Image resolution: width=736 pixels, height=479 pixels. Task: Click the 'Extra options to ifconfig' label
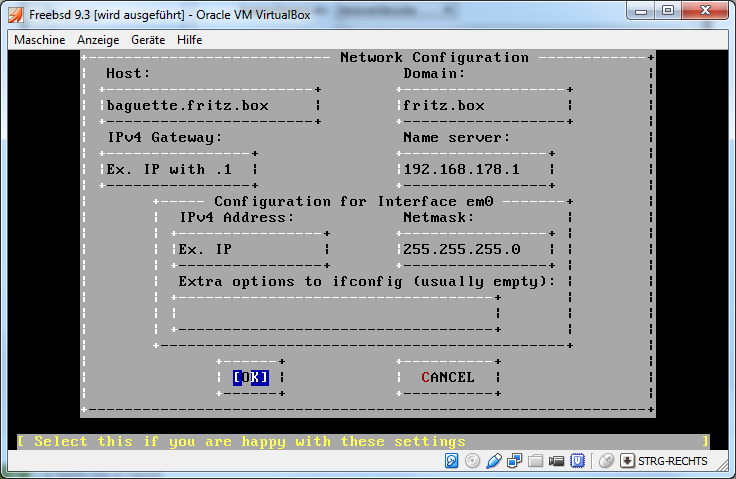(x=366, y=281)
